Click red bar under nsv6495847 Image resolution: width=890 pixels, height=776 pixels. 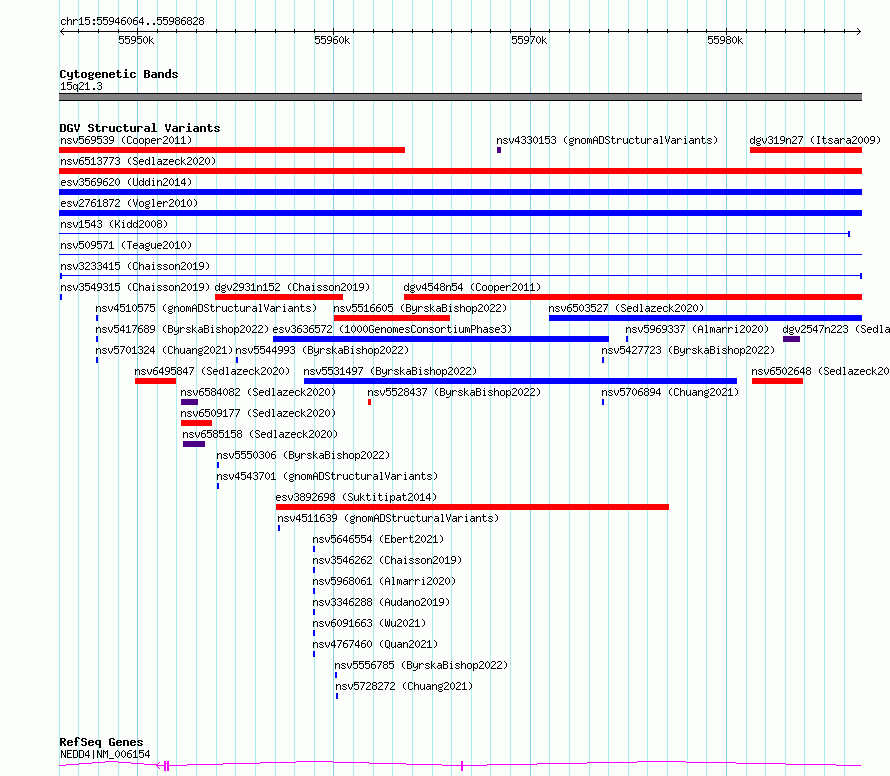pos(156,381)
